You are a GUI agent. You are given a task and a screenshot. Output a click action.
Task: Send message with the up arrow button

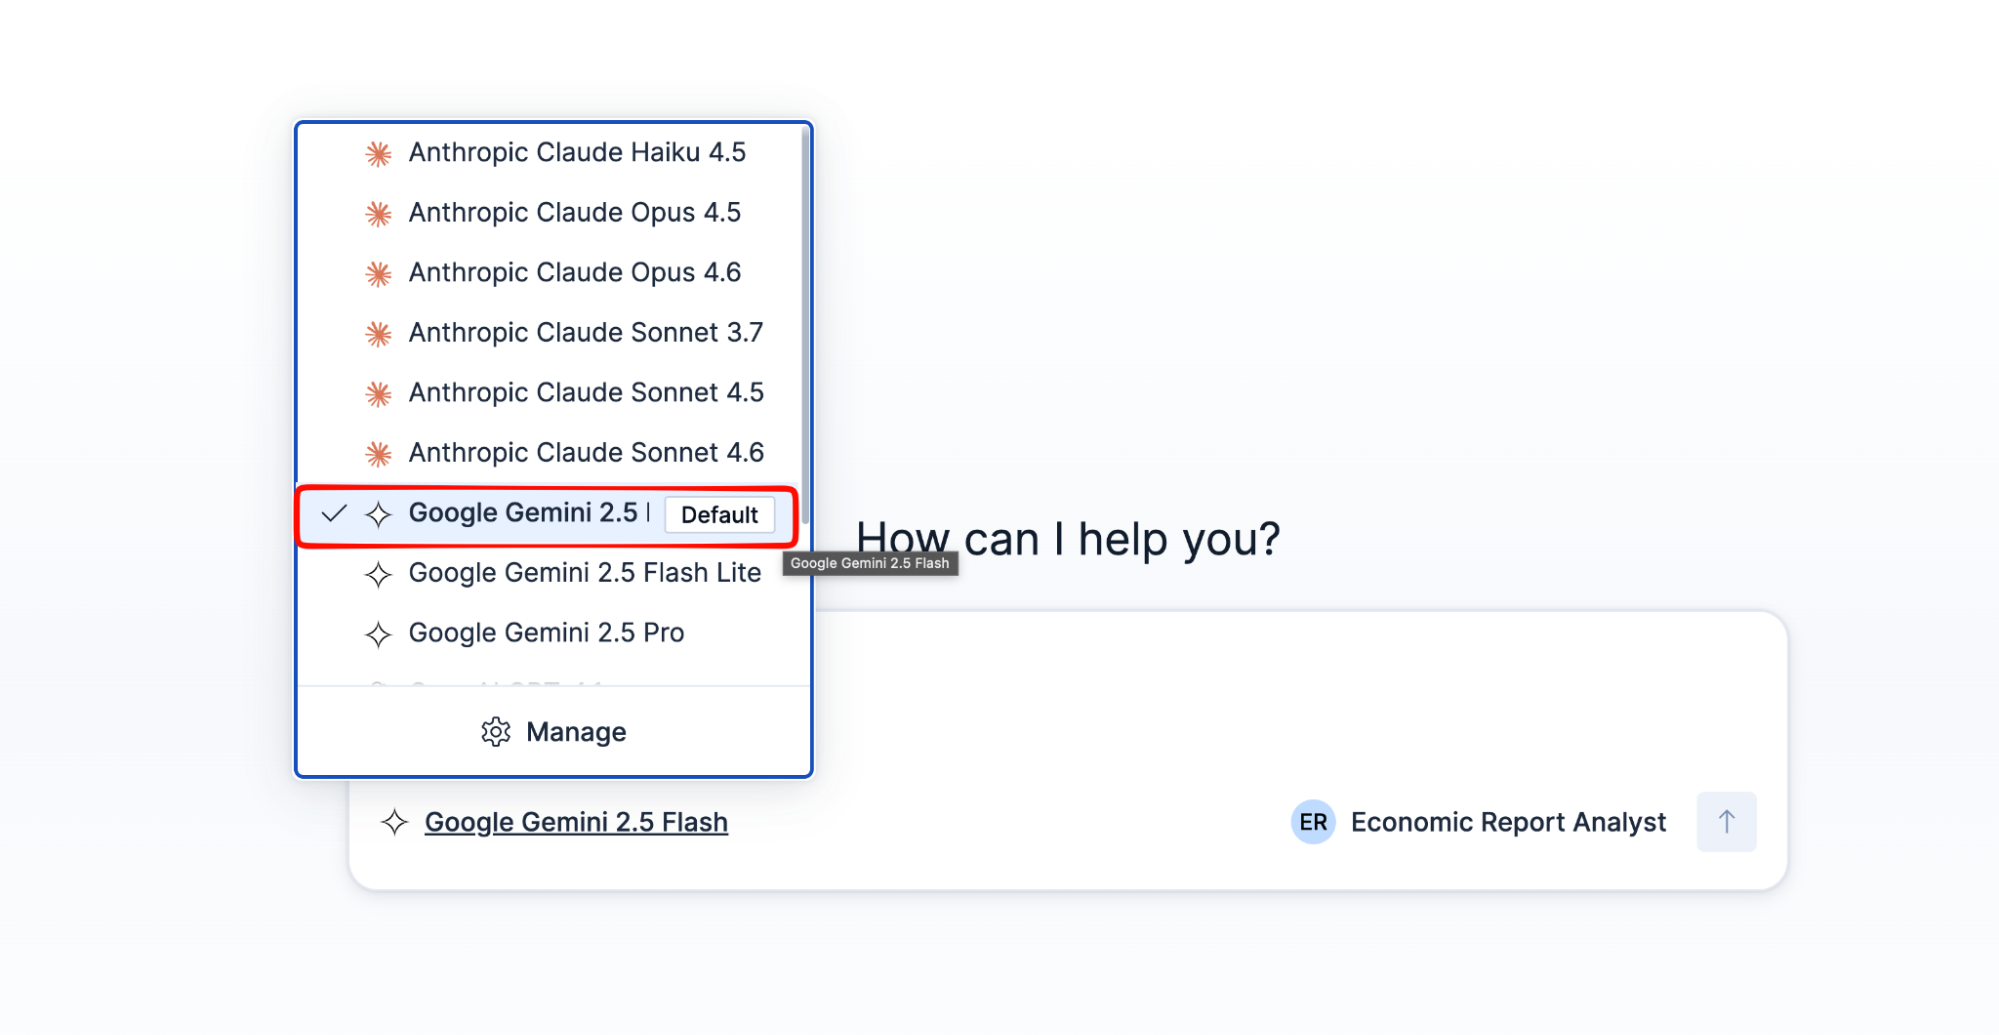pos(1726,822)
